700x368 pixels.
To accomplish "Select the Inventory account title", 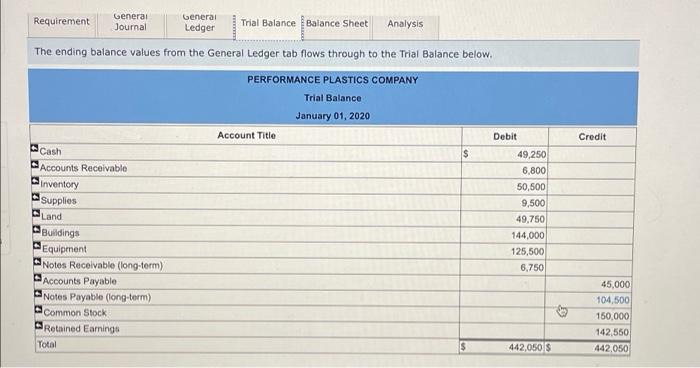I will click(x=59, y=184).
